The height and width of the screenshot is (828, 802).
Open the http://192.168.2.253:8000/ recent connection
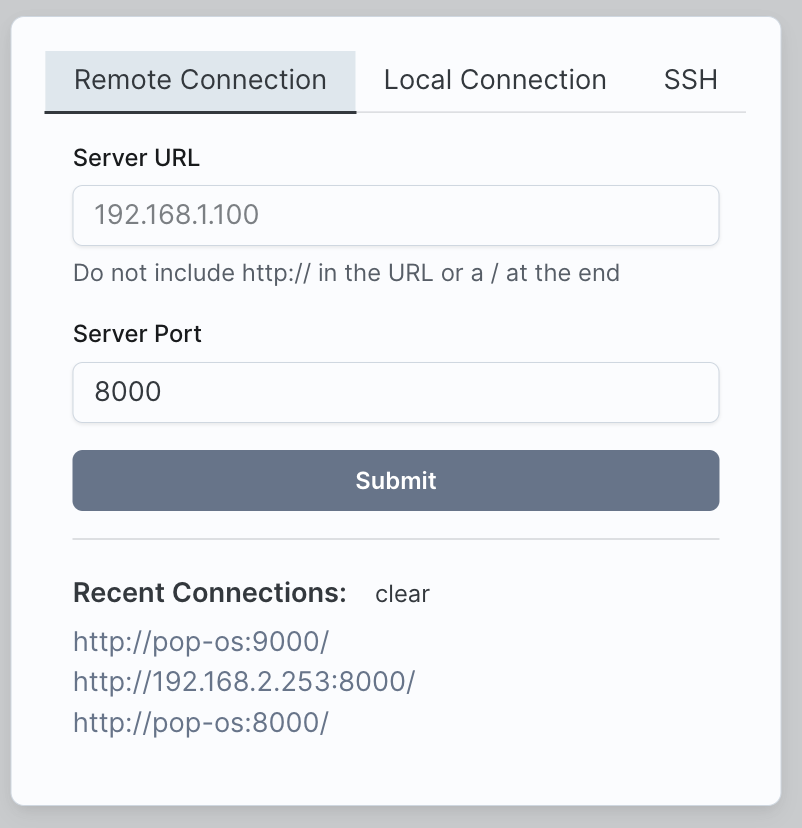coord(244,682)
